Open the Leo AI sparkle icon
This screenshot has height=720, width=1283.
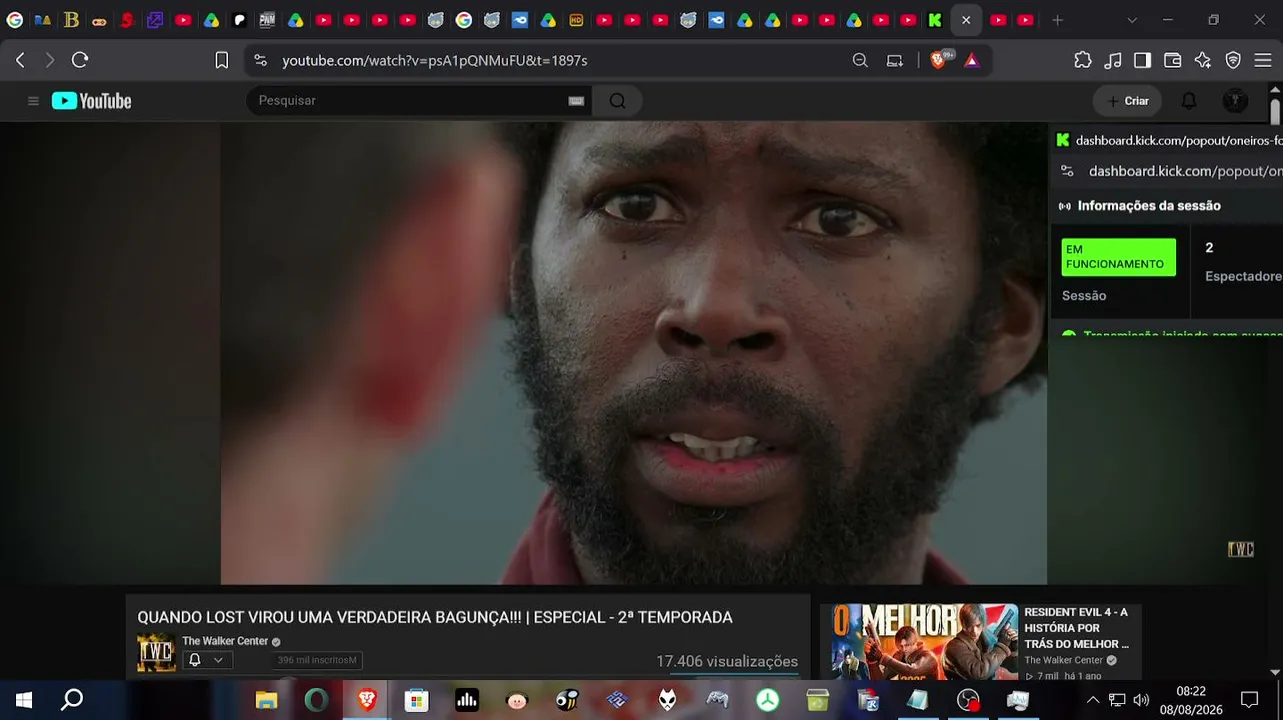click(x=1203, y=60)
